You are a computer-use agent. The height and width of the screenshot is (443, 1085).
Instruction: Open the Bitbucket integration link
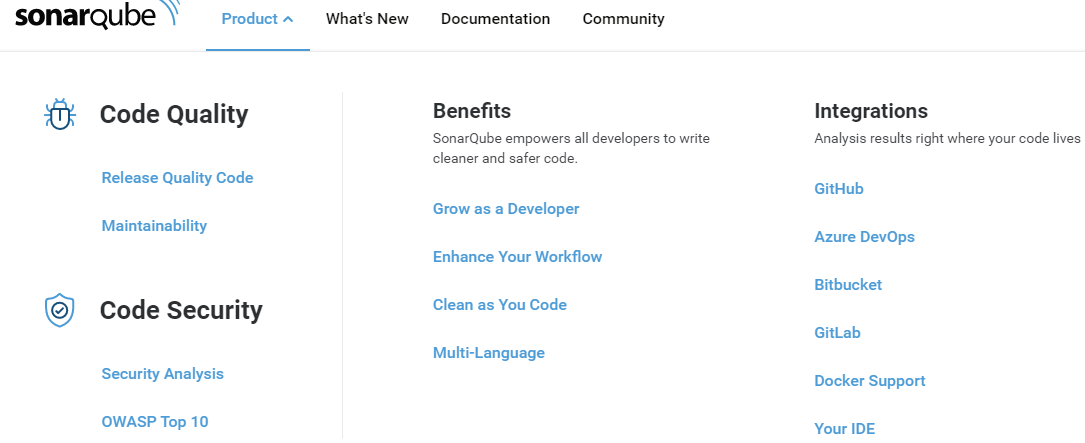tap(848, 284)
